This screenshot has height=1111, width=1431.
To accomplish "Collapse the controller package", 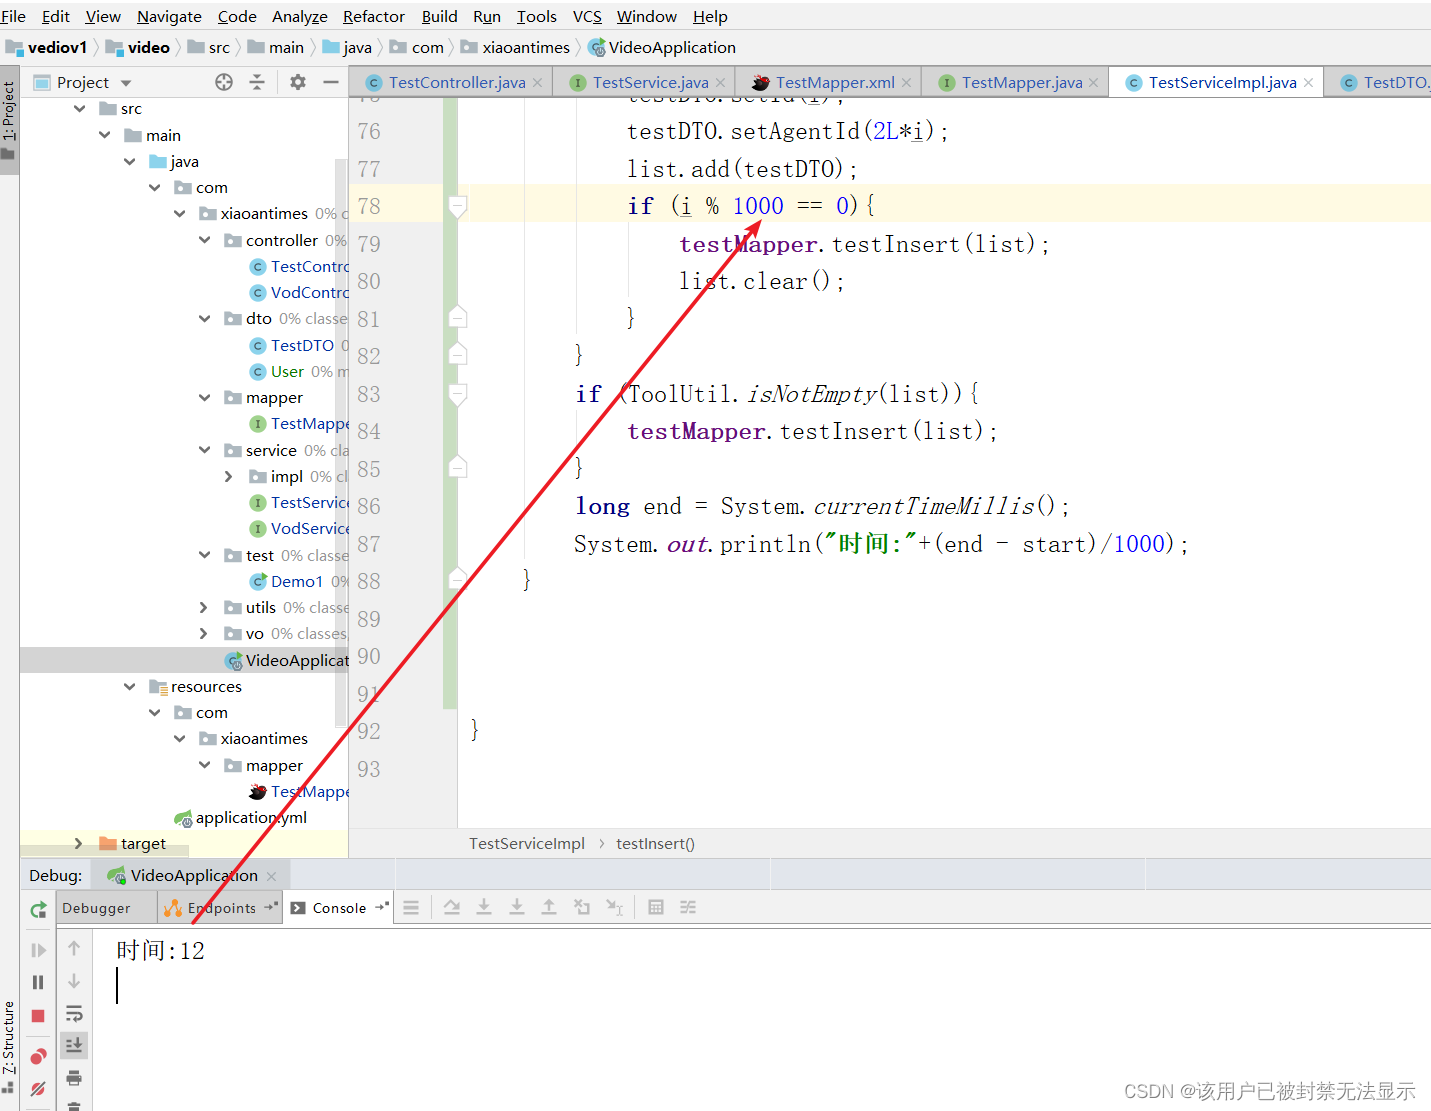I will pos(205,240).
